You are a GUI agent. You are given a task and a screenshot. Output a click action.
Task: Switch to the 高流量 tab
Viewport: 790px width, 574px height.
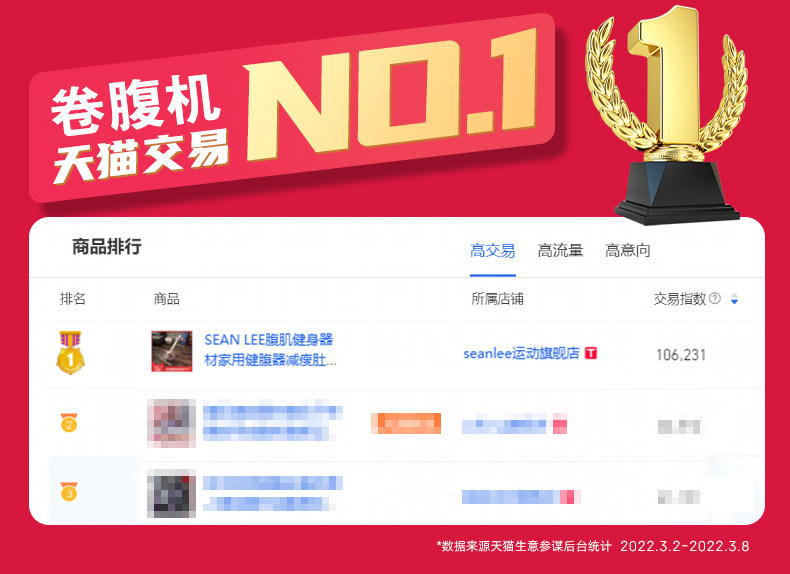point(560,250)
